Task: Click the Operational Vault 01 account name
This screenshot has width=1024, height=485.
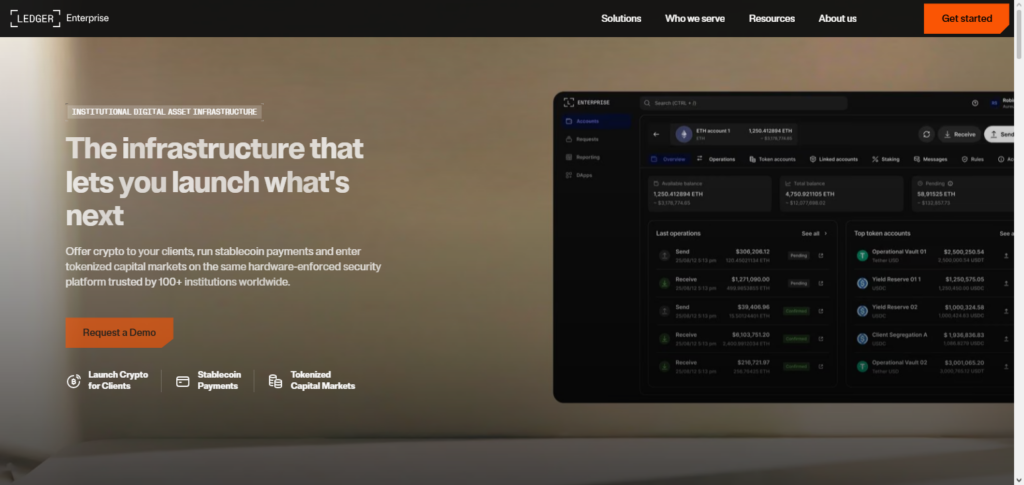Action: 899,252
